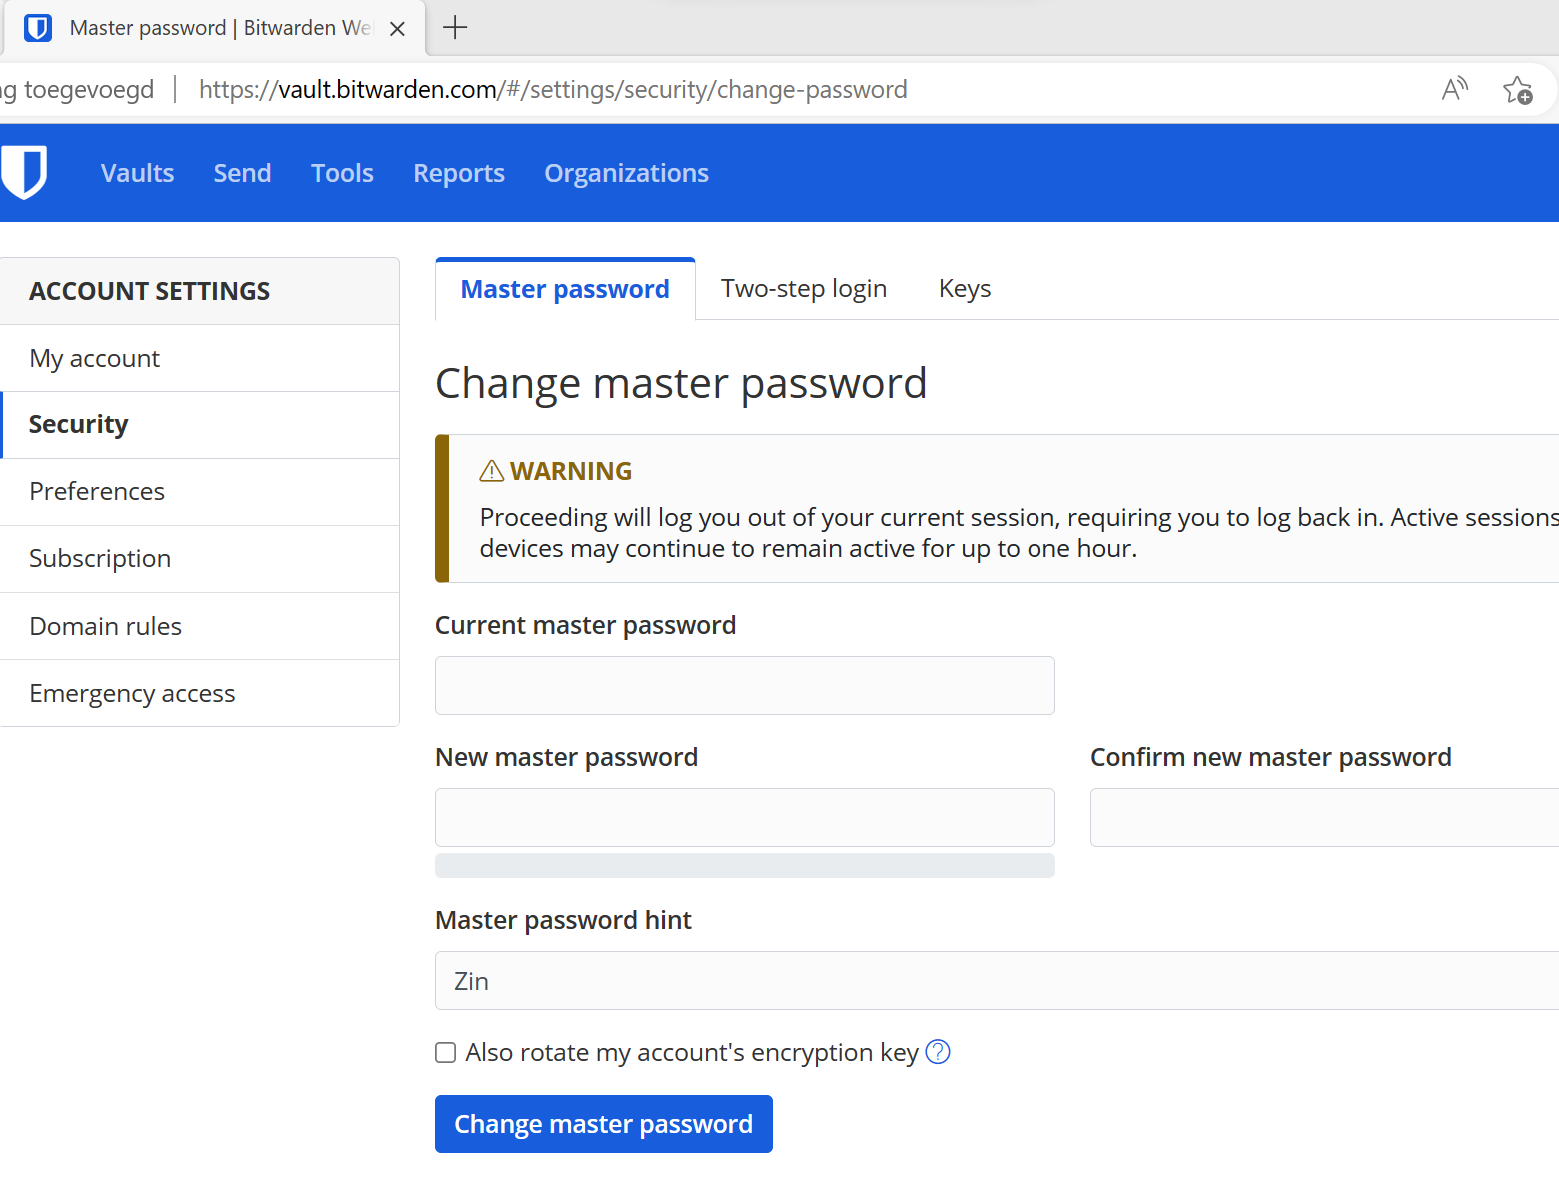Add this page to favorites
Image resolution: width=1559 pixels, height=1193 pixels.
pyautogui.click(x=1517, y=90)
